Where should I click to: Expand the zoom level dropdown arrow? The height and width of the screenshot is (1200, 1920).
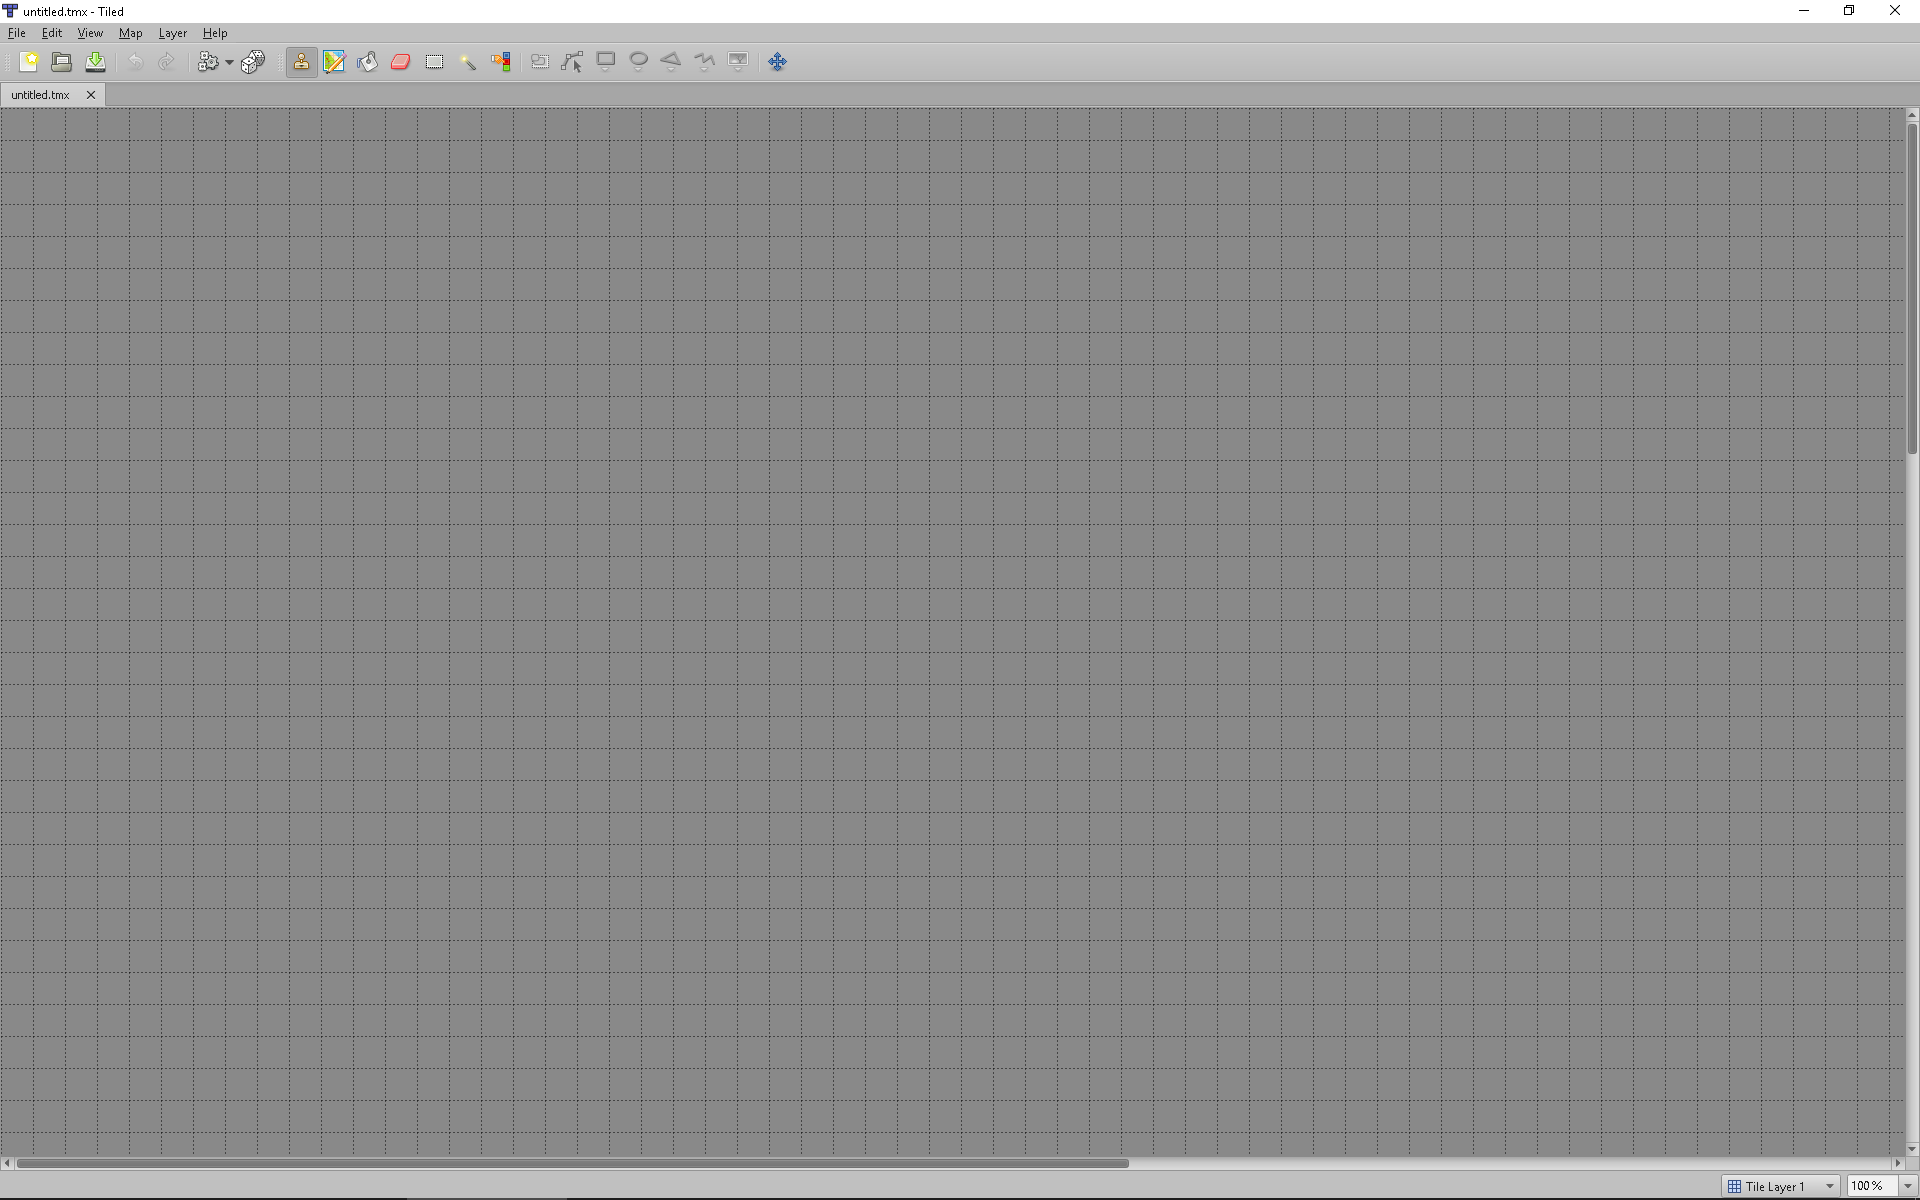1908,1186
